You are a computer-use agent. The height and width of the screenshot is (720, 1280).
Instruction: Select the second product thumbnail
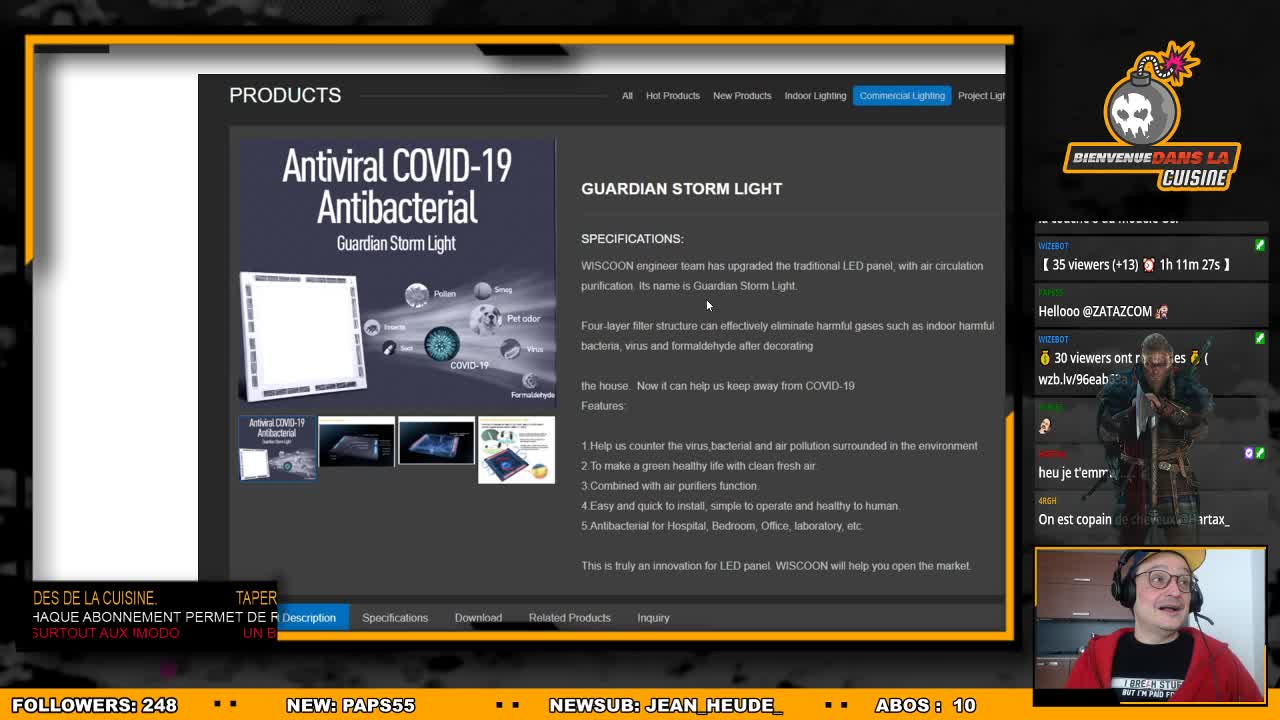[x=356, y=442]
